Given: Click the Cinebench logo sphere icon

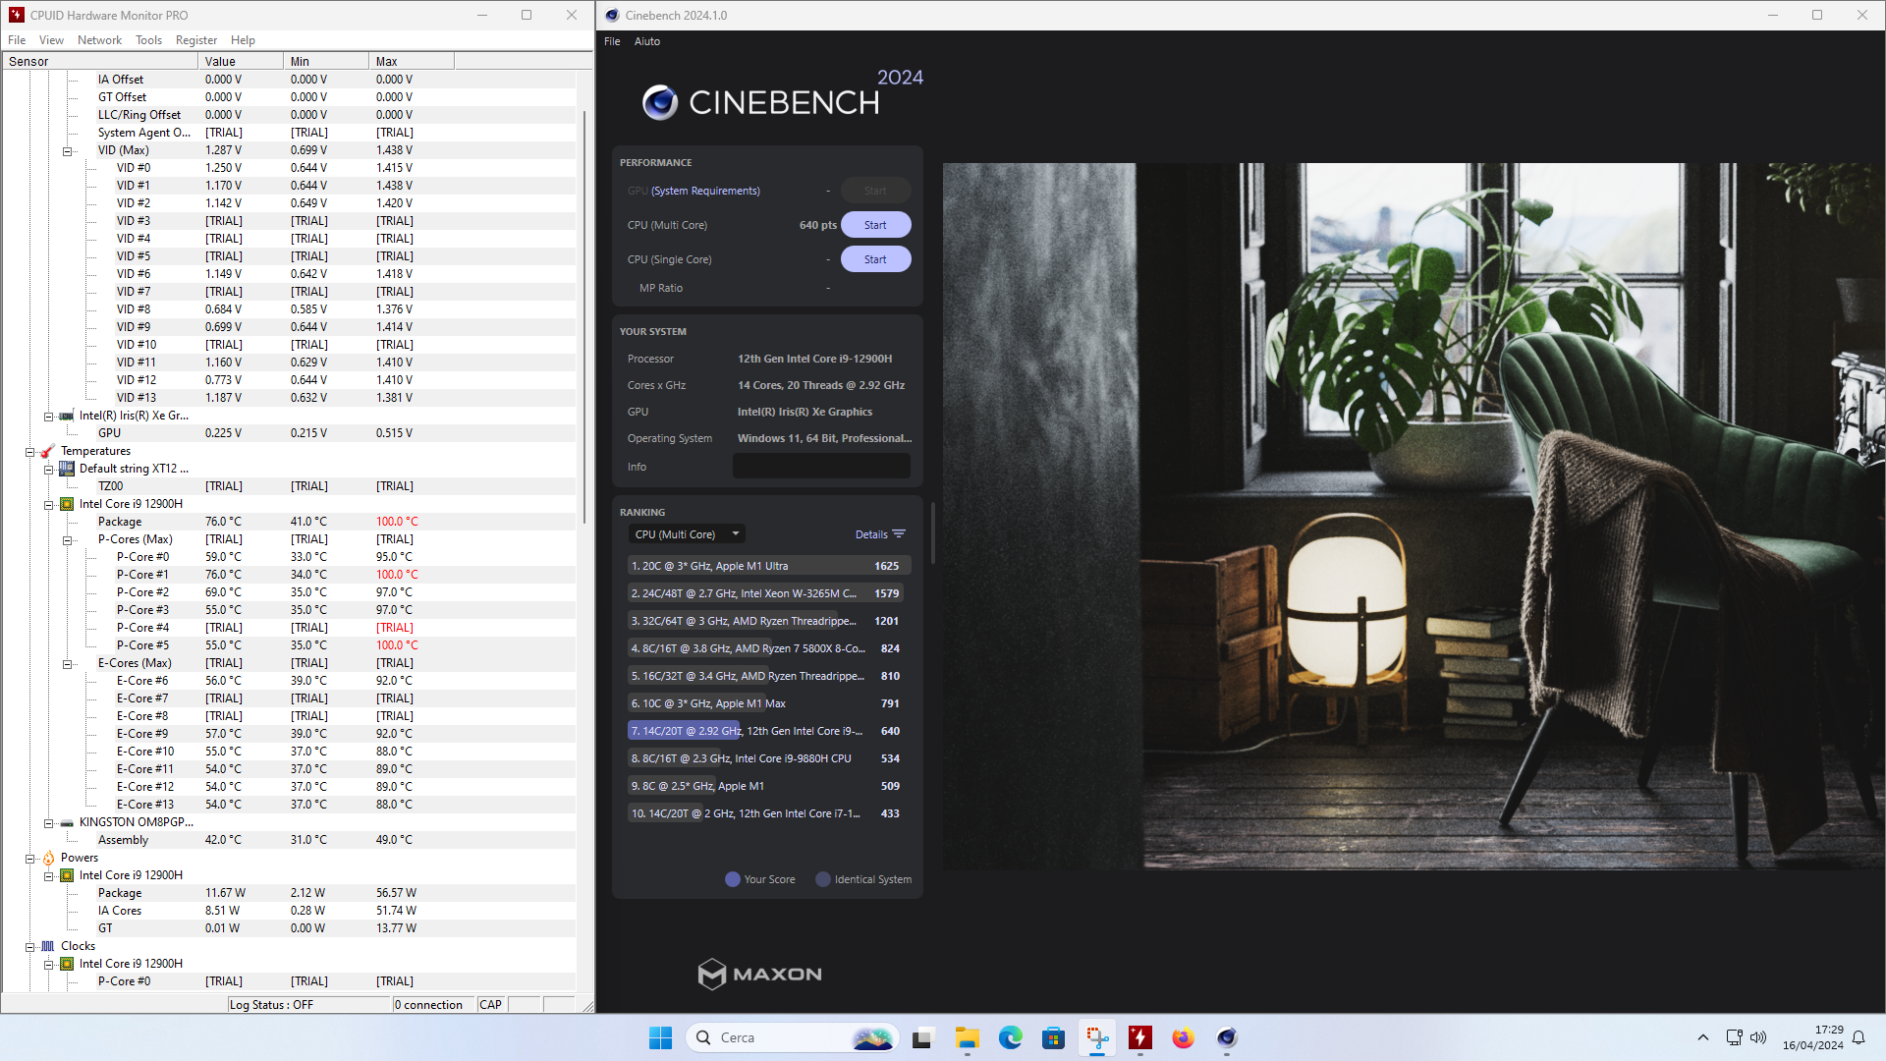Looking at the screenshot, I should (660, 102).
